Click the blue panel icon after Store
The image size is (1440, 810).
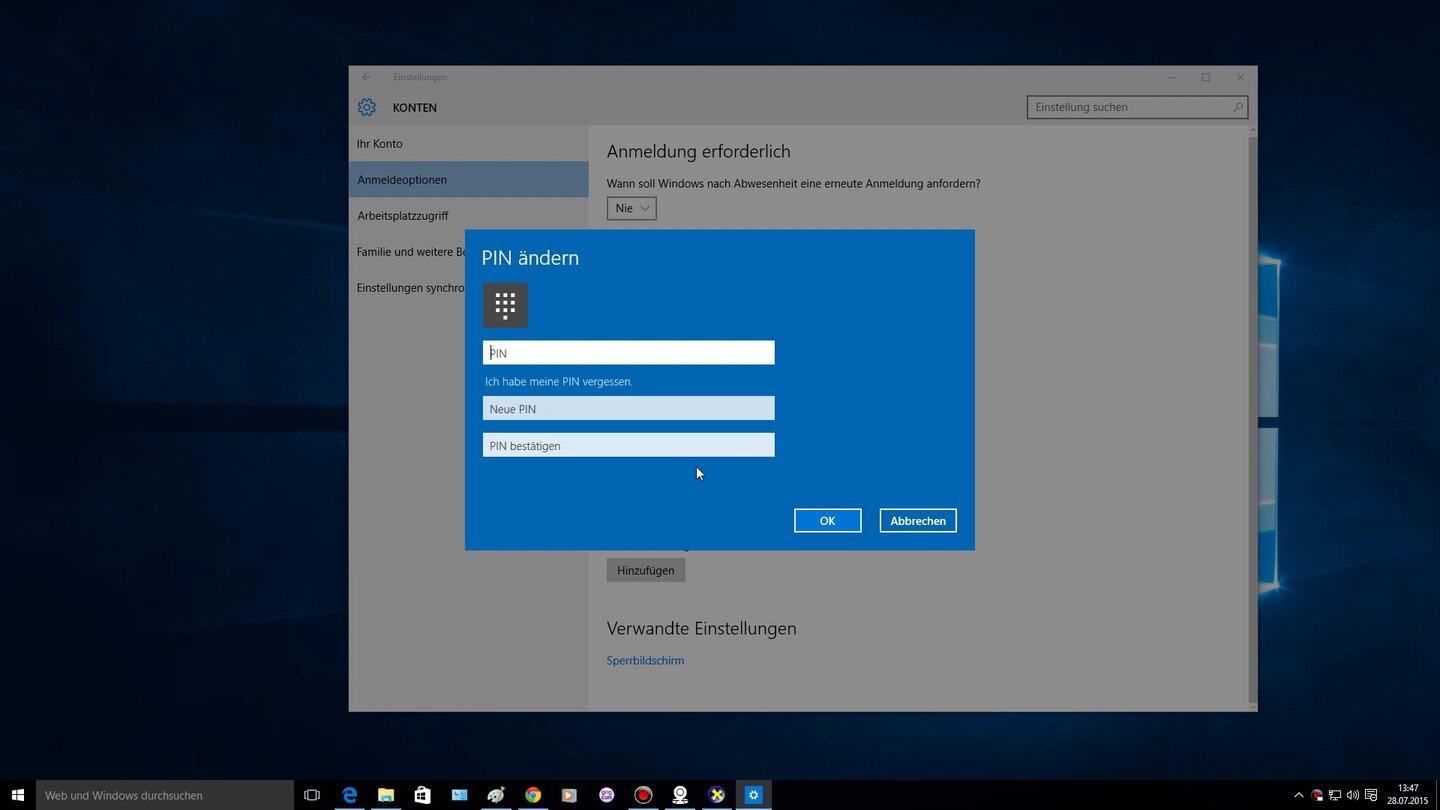pos(459,795)
